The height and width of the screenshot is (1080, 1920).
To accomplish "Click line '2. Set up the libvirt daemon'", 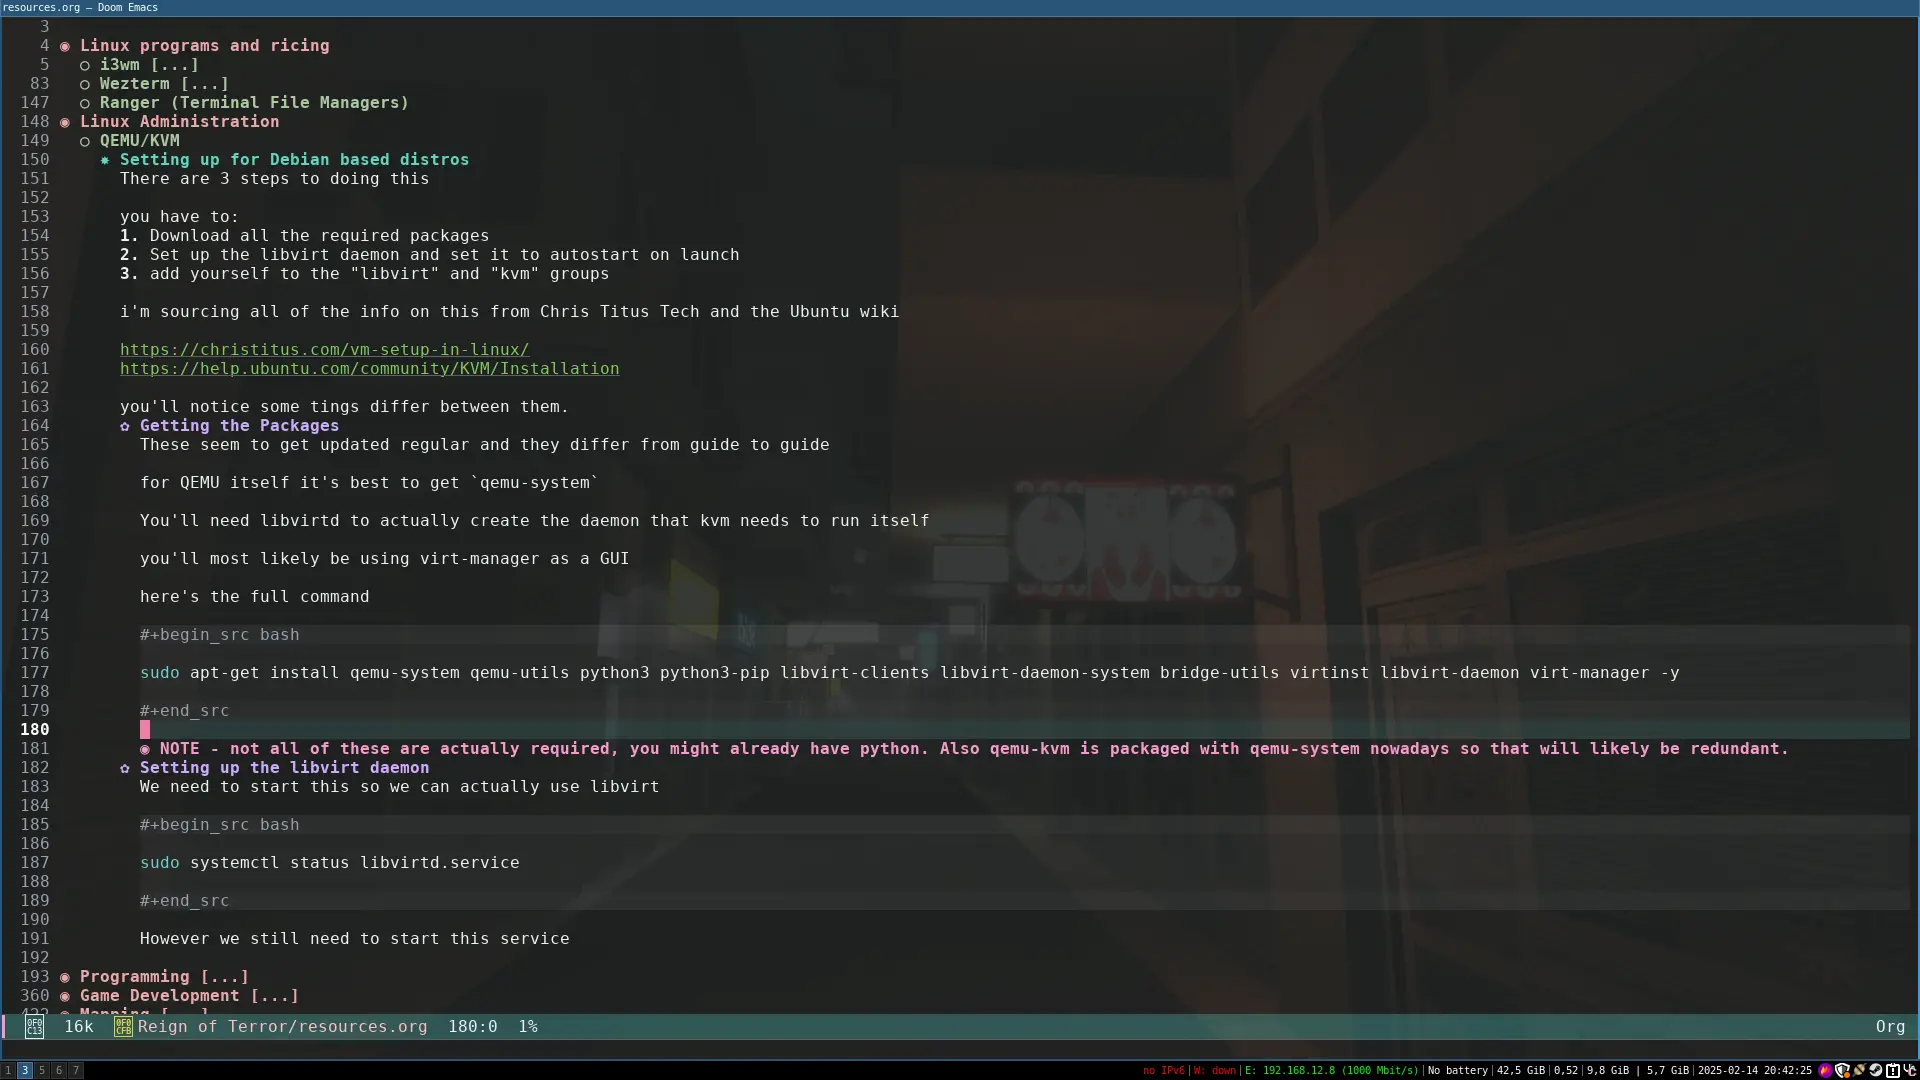I will 429,255.
